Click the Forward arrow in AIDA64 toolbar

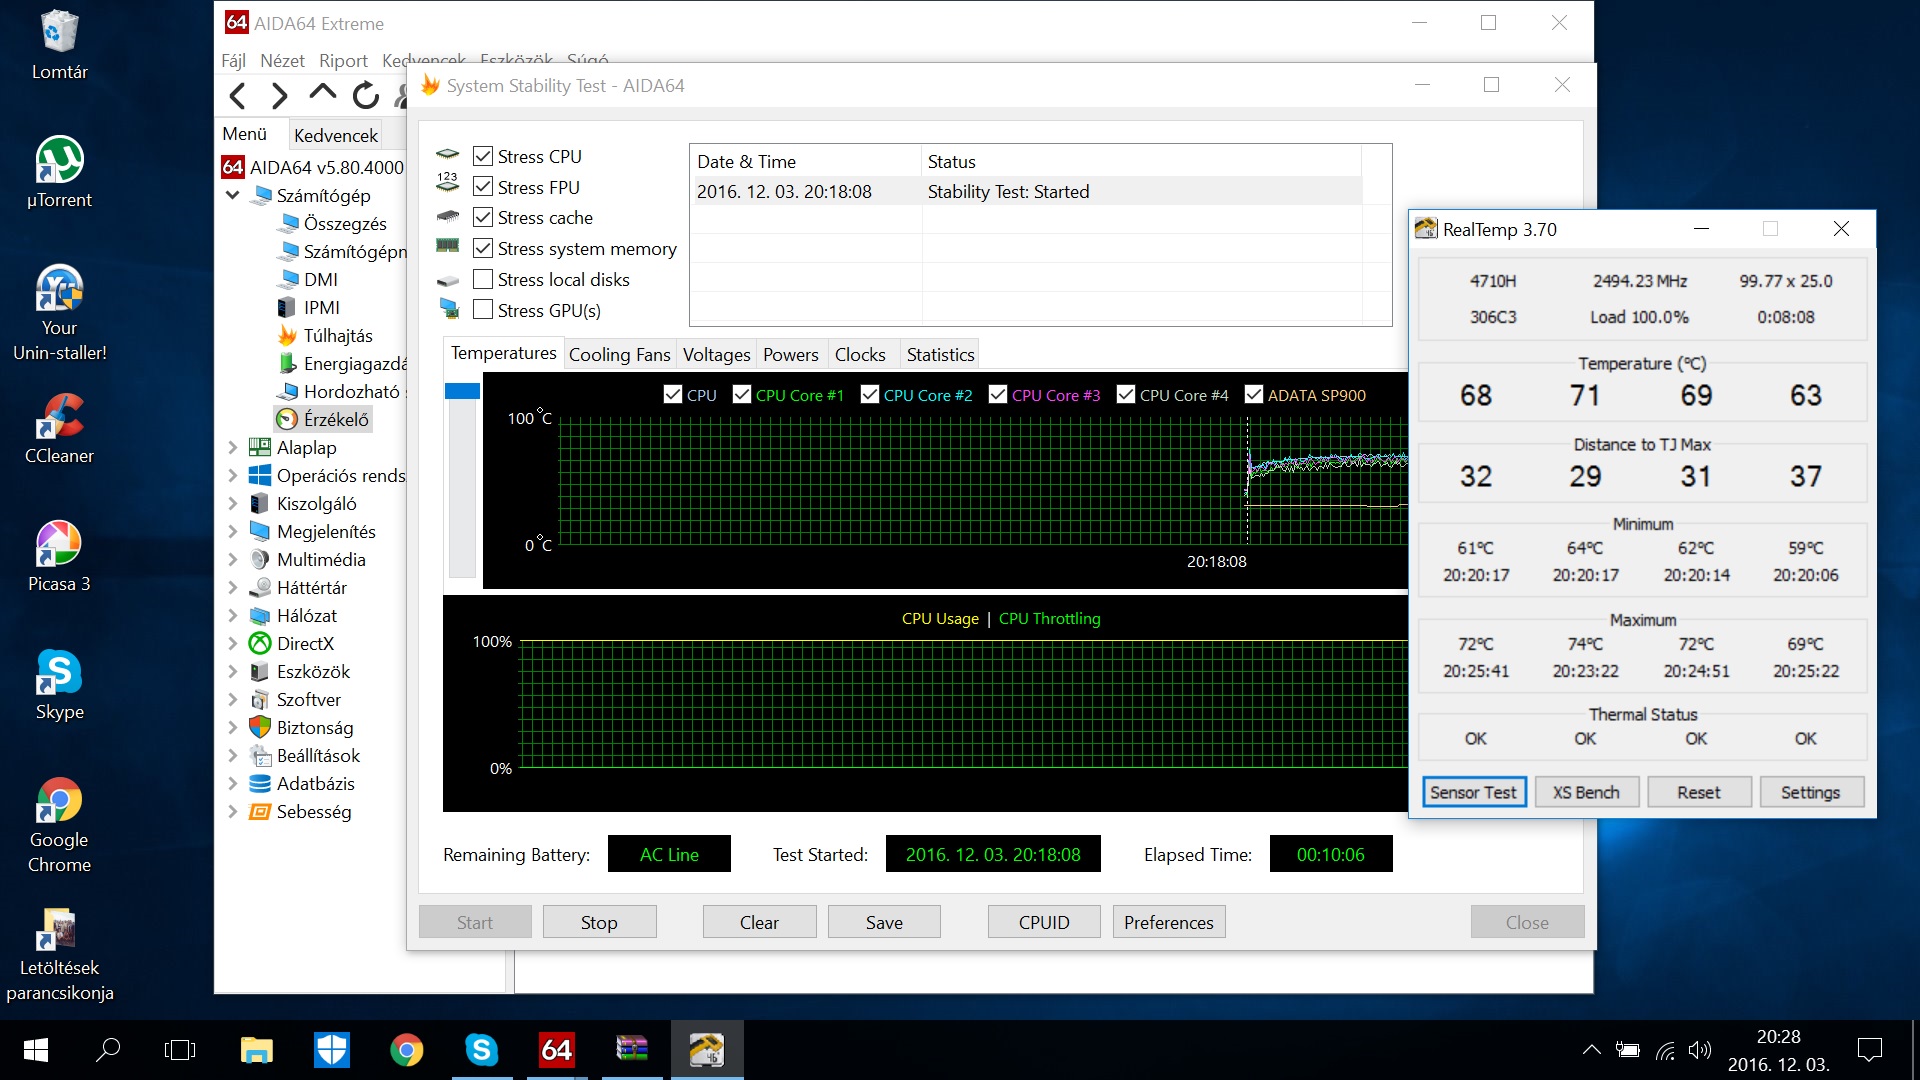point(280,96)
